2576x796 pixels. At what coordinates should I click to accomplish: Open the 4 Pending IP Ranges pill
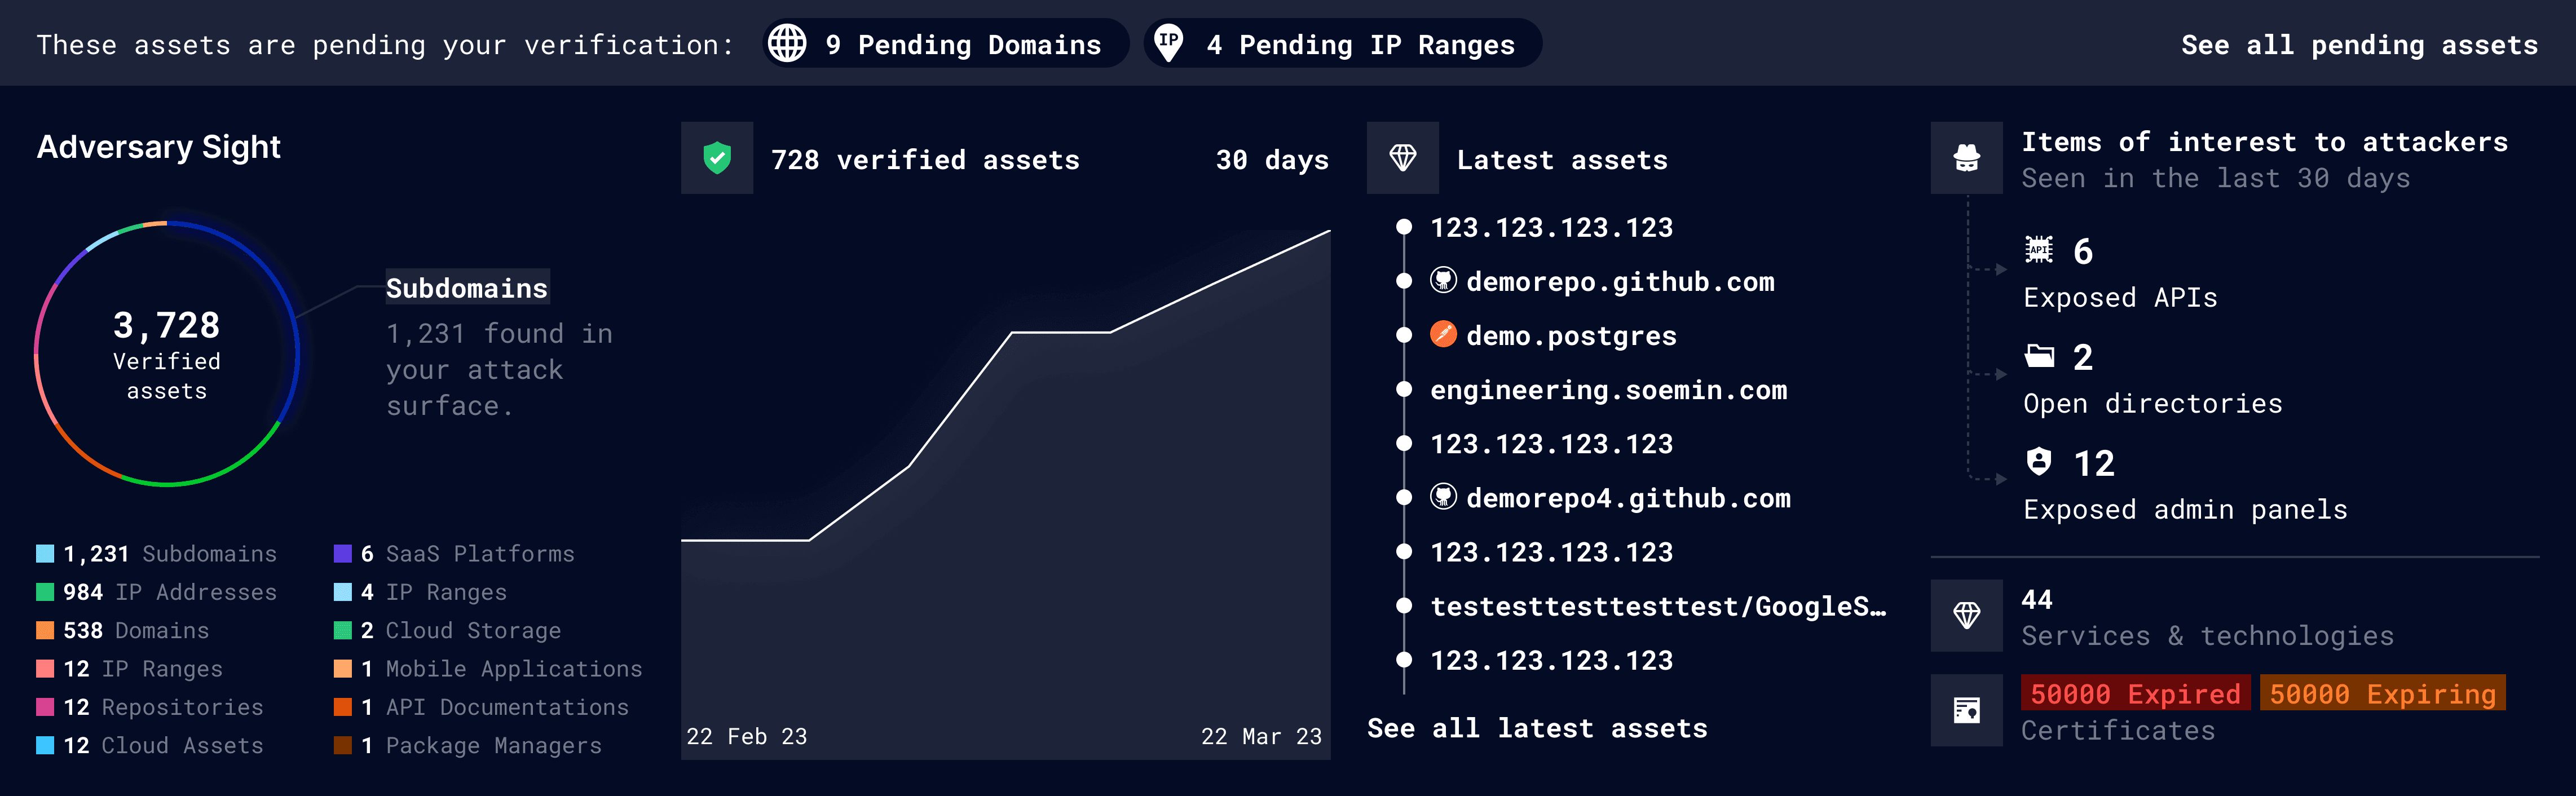[1342, 44]
